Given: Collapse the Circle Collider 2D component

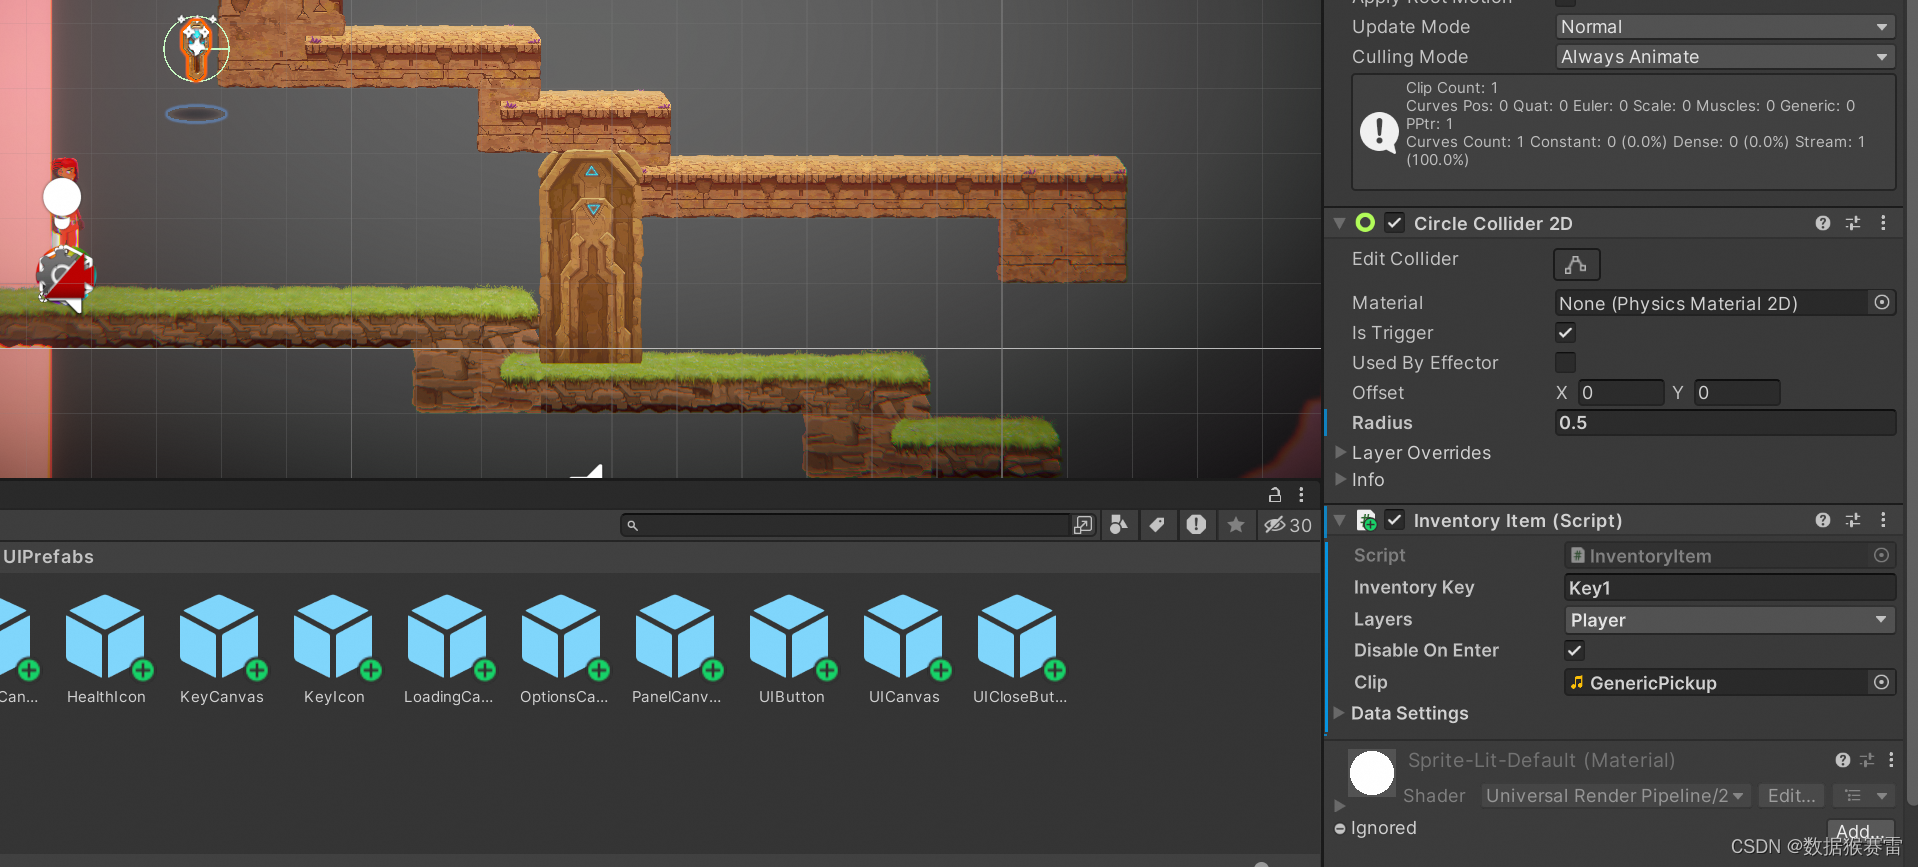Looking at the screenshot, I should [x=1339, y=223].
